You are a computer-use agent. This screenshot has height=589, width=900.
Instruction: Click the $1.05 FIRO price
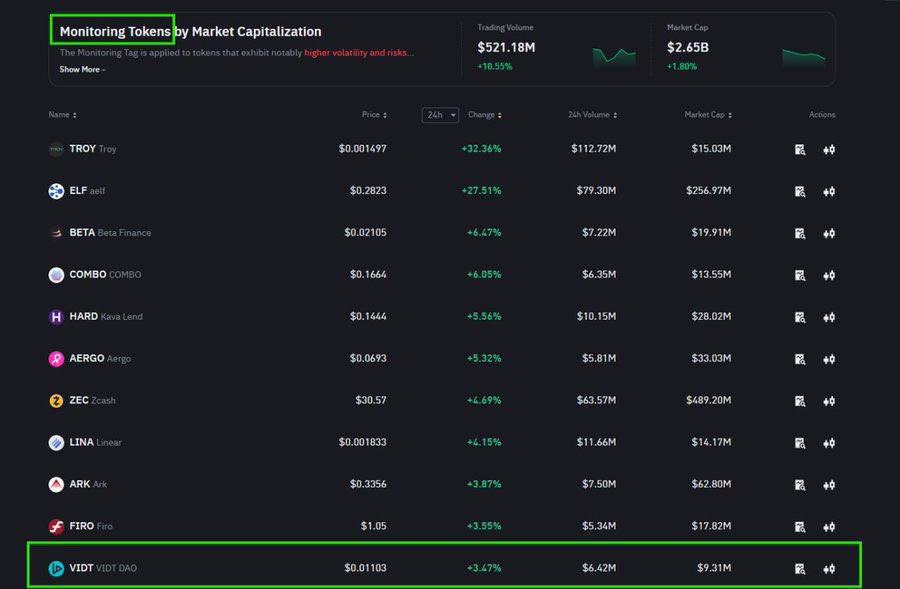(374, 526)
